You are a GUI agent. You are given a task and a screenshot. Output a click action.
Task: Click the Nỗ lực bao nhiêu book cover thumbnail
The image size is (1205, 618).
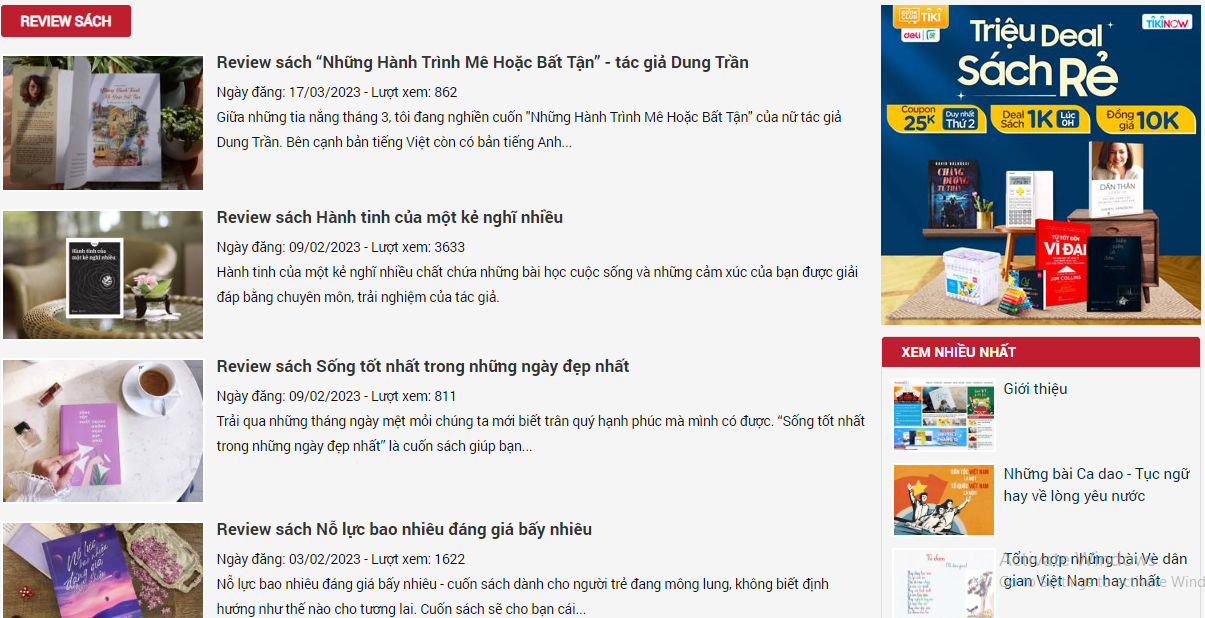(103, 570)
